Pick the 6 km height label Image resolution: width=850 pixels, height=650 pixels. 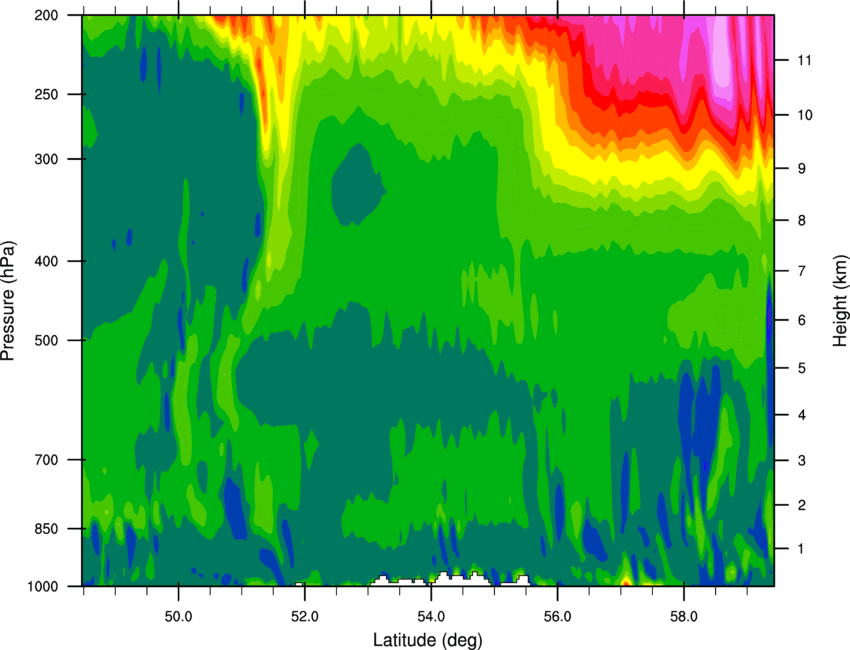(x=801, y=320)
